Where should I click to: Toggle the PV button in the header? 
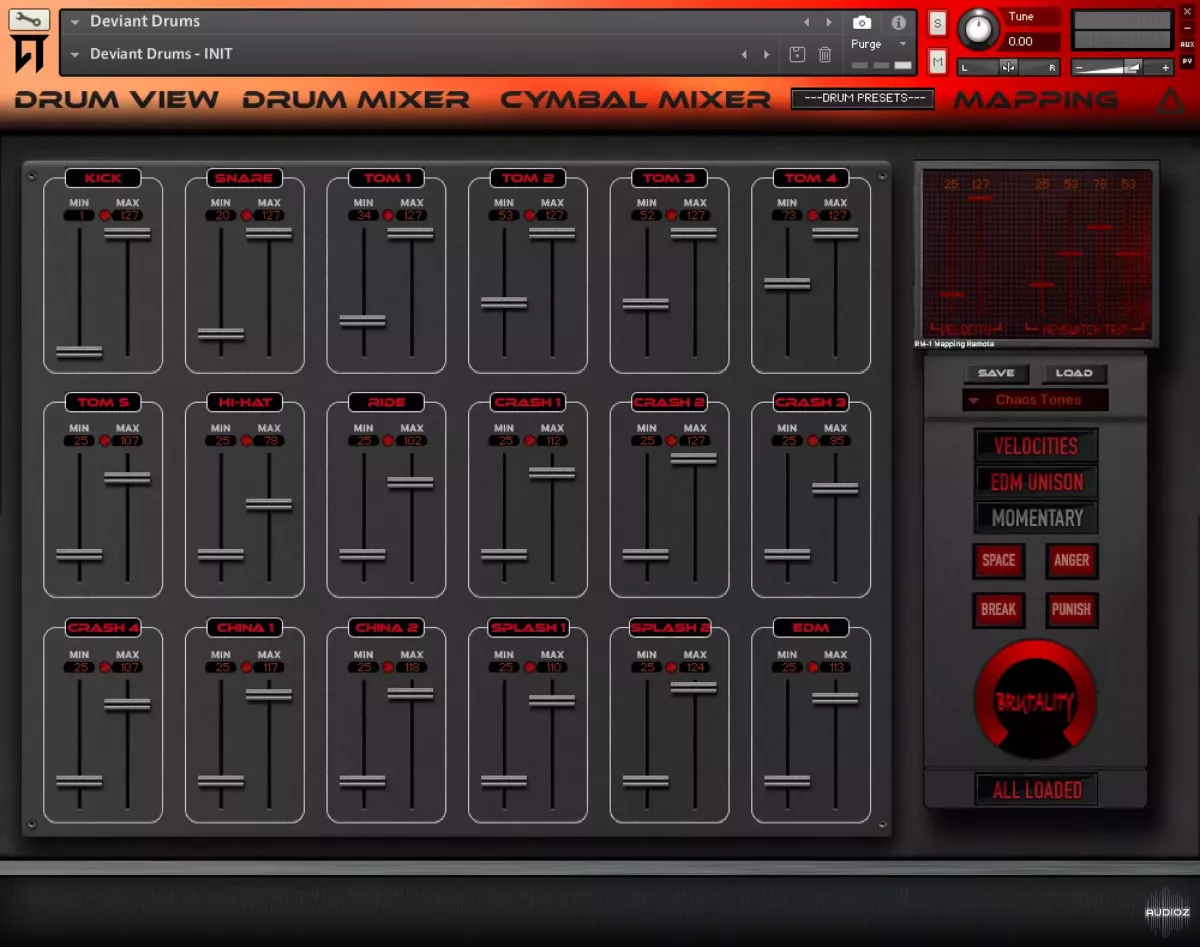click(x=1187, y=61)
